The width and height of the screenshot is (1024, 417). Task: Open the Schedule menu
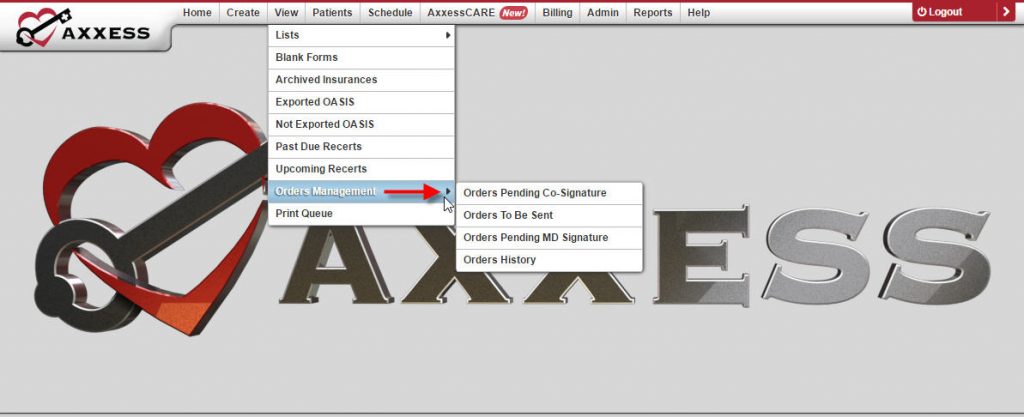[390, 12]
